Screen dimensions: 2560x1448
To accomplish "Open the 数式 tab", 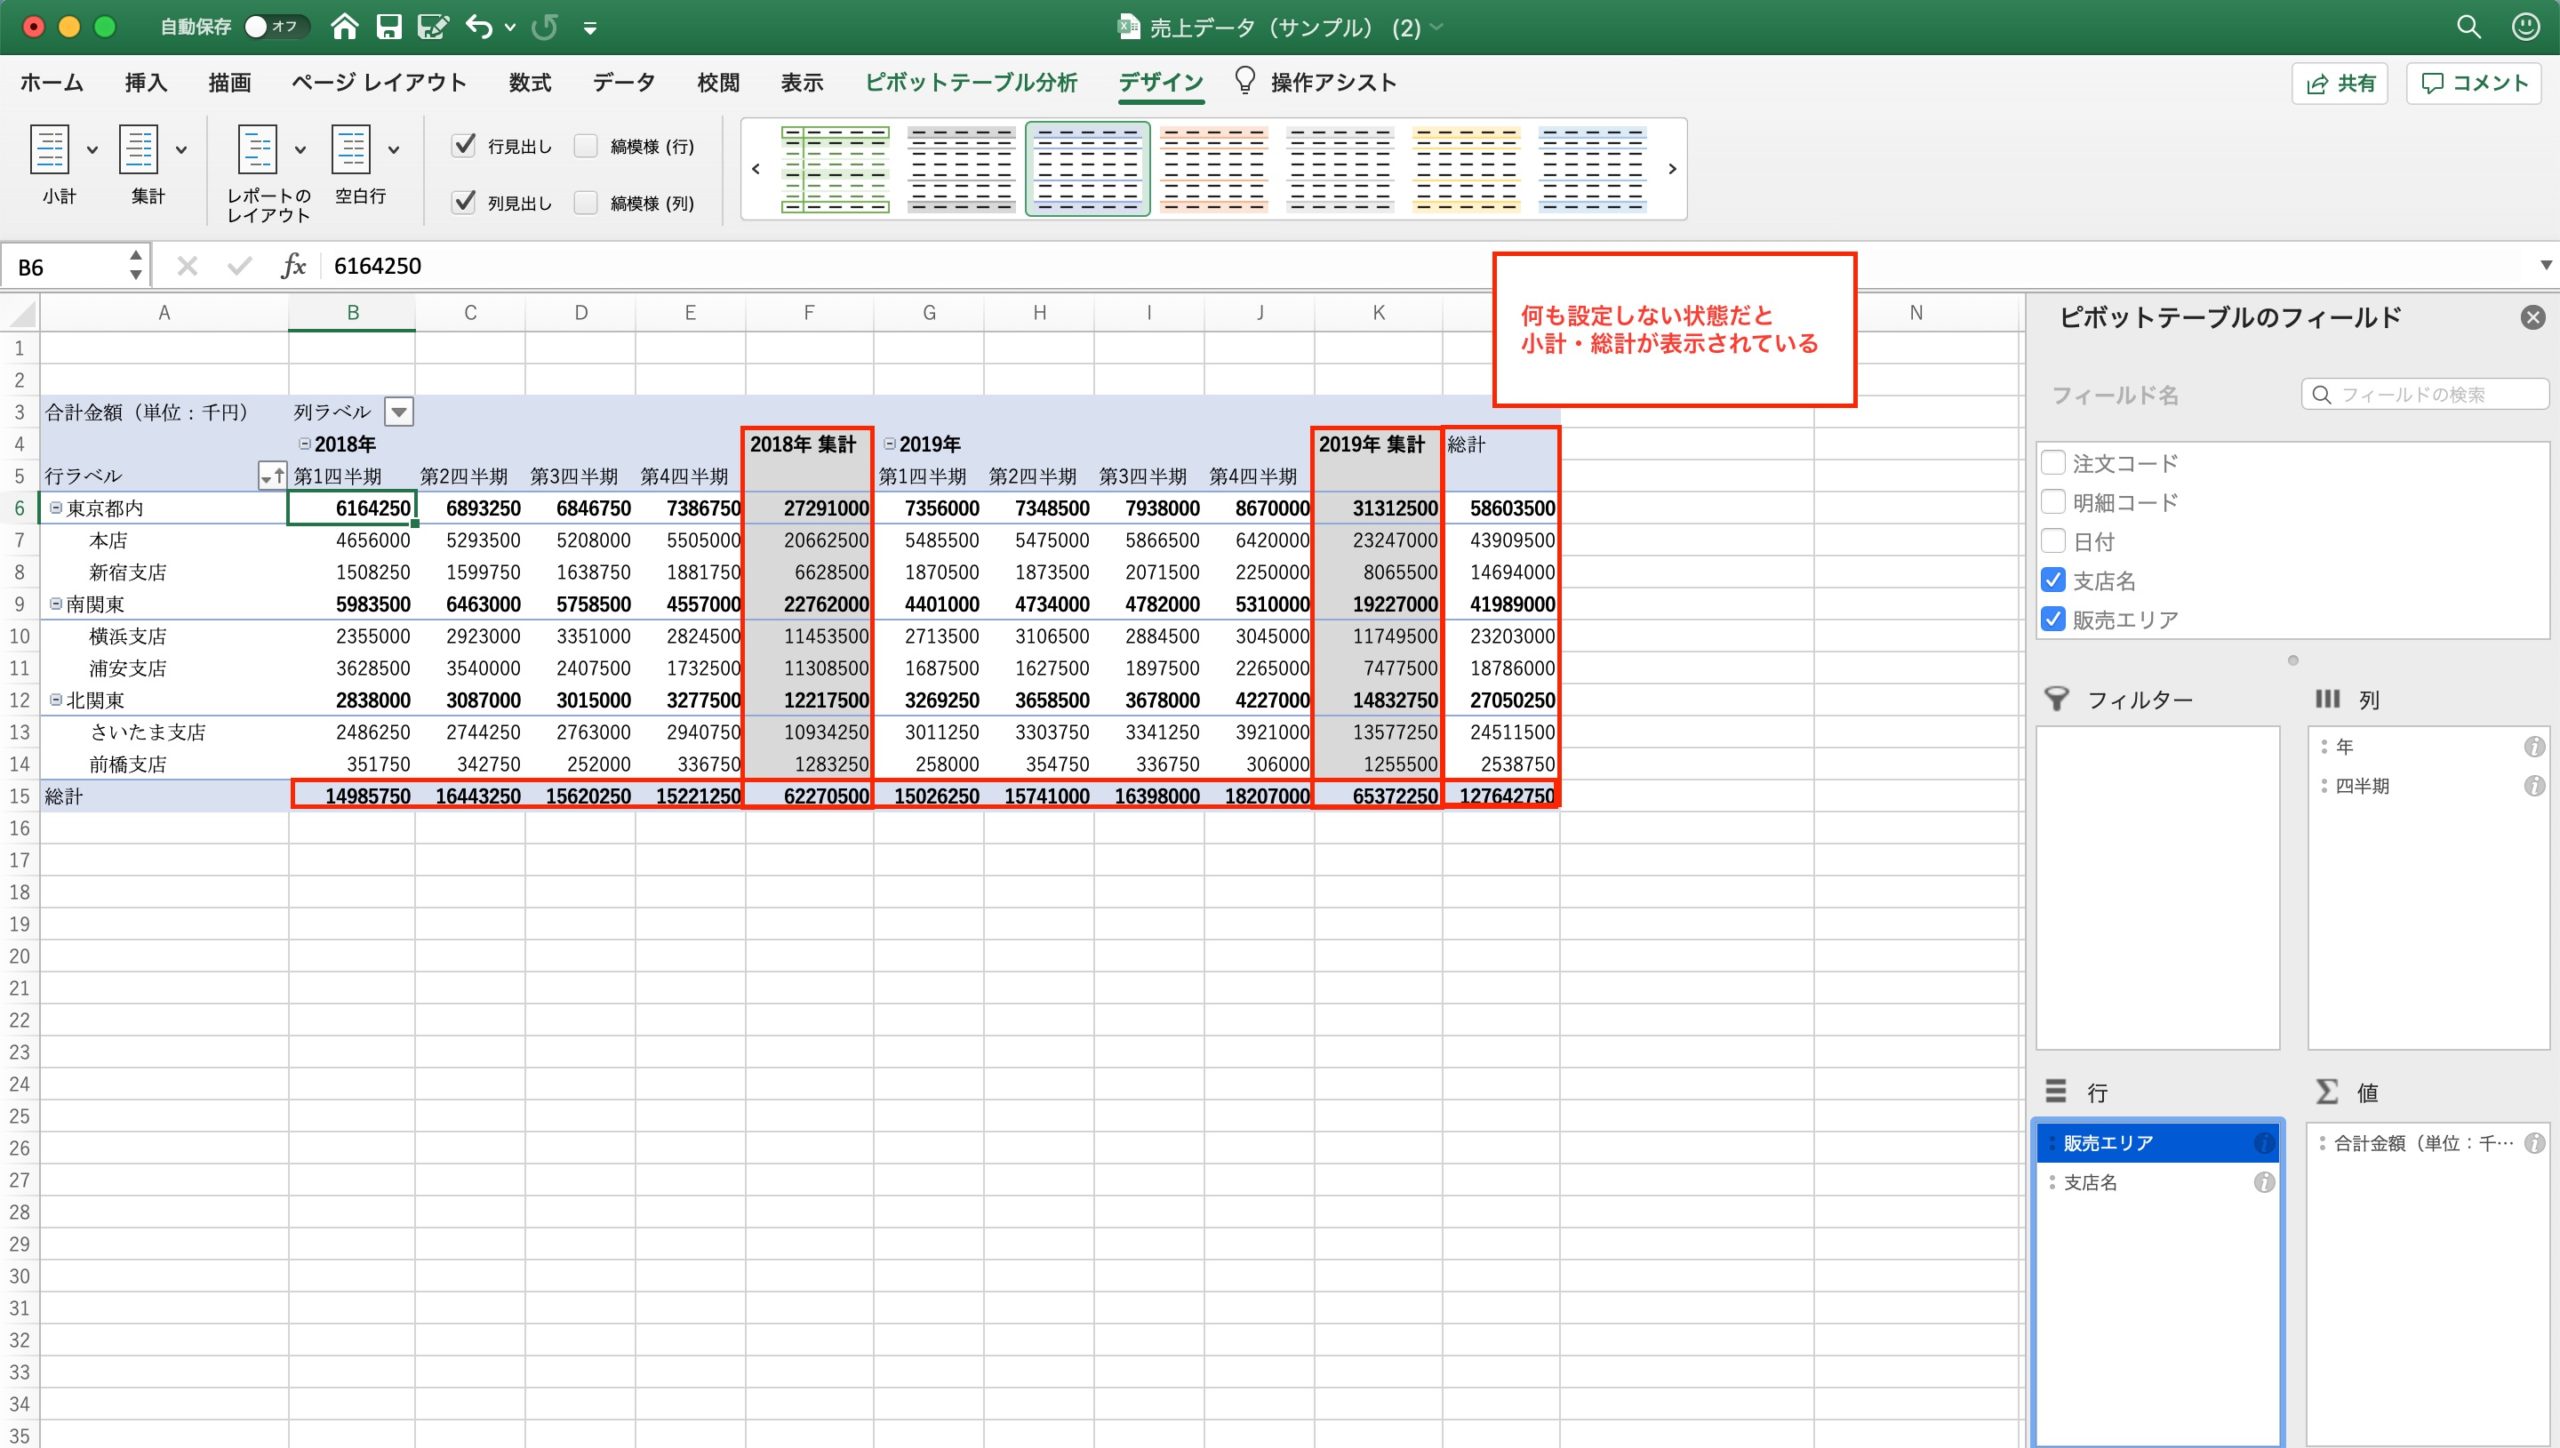I will click(530, 83).
